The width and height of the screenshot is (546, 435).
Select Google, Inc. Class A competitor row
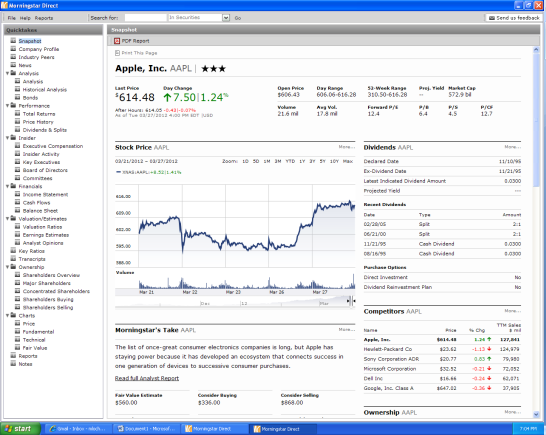point(442,388)
